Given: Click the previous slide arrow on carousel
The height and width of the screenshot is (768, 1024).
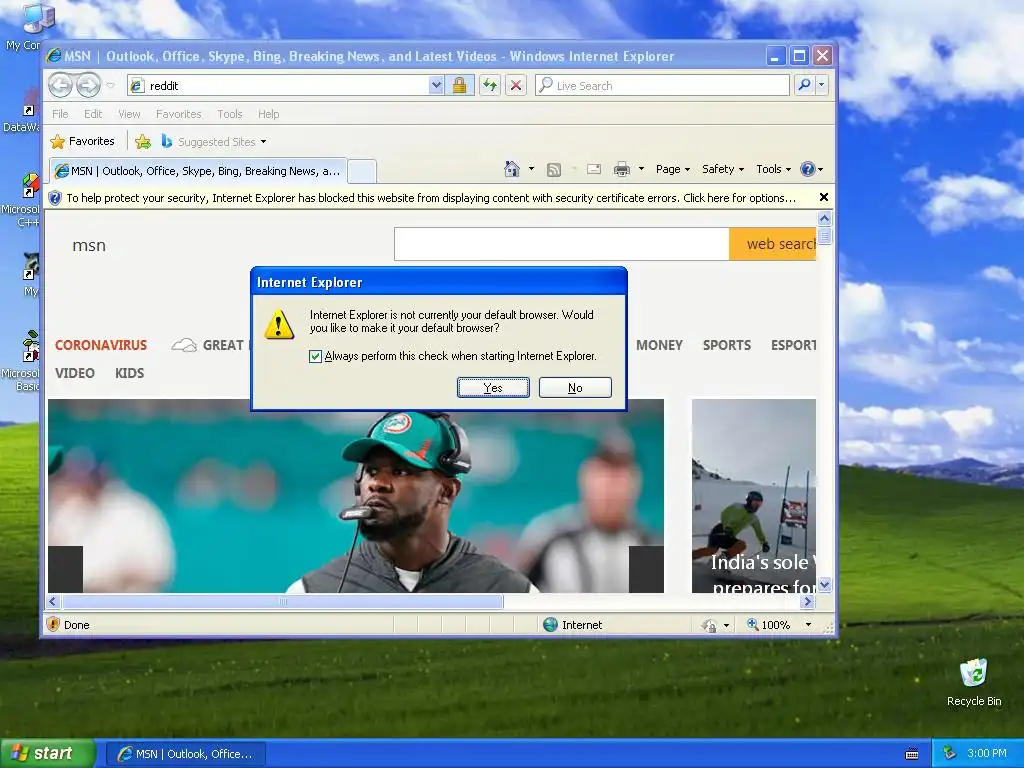Looking at the screenshot, I should pos(65,569).
